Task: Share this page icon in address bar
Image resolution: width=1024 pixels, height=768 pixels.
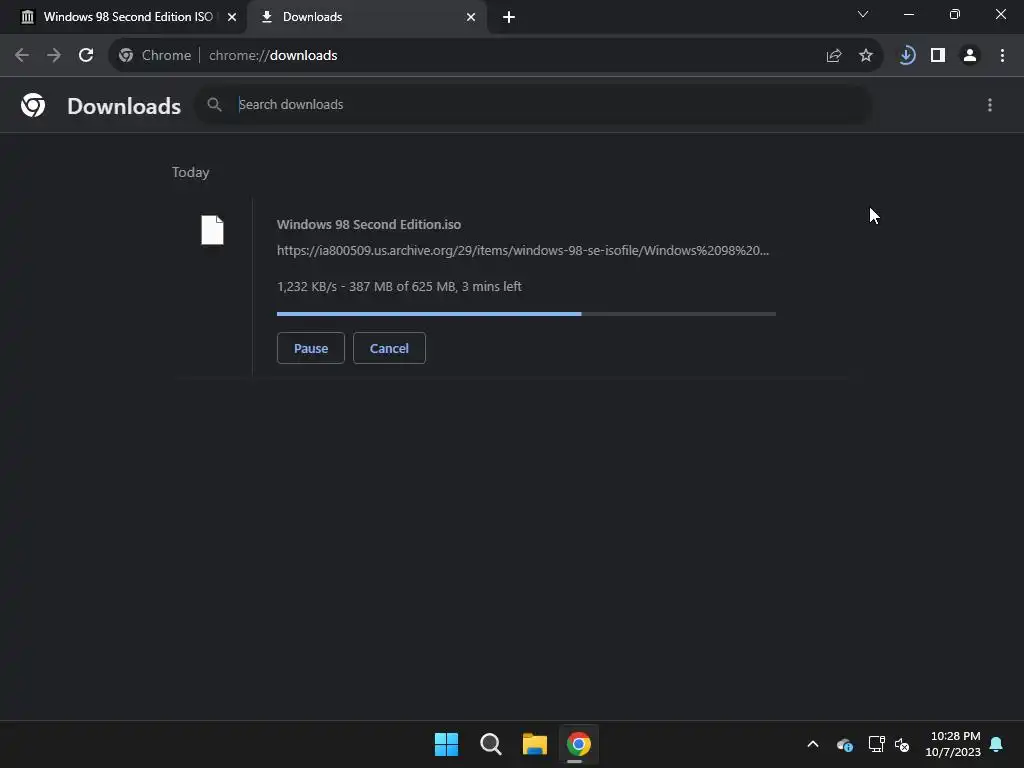Action: 833,56
